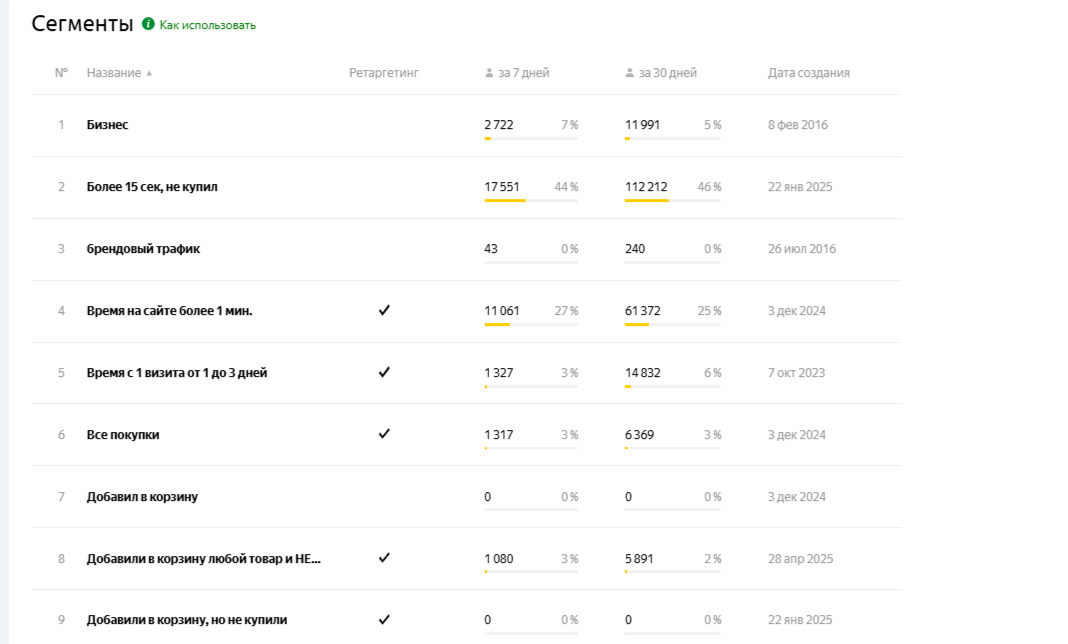Click the user icon in 'за 30 дней' header
Screen dimensions: 1068x644
(x=629, y=73)
